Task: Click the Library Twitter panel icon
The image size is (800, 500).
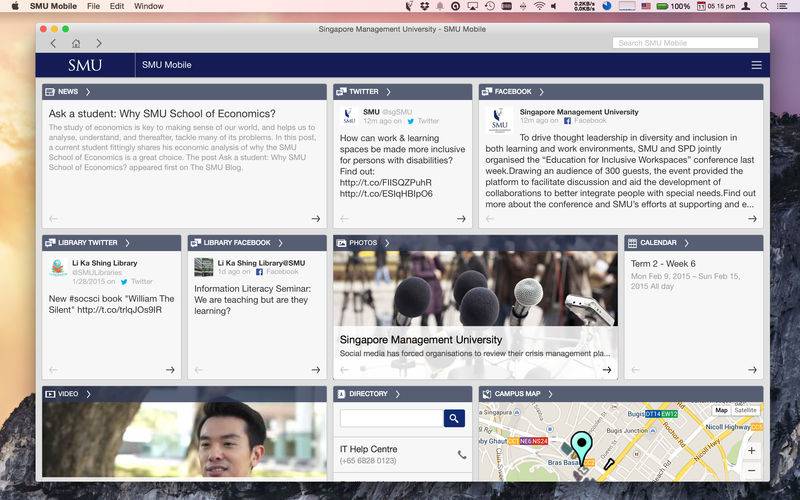Action: [50, 243]
